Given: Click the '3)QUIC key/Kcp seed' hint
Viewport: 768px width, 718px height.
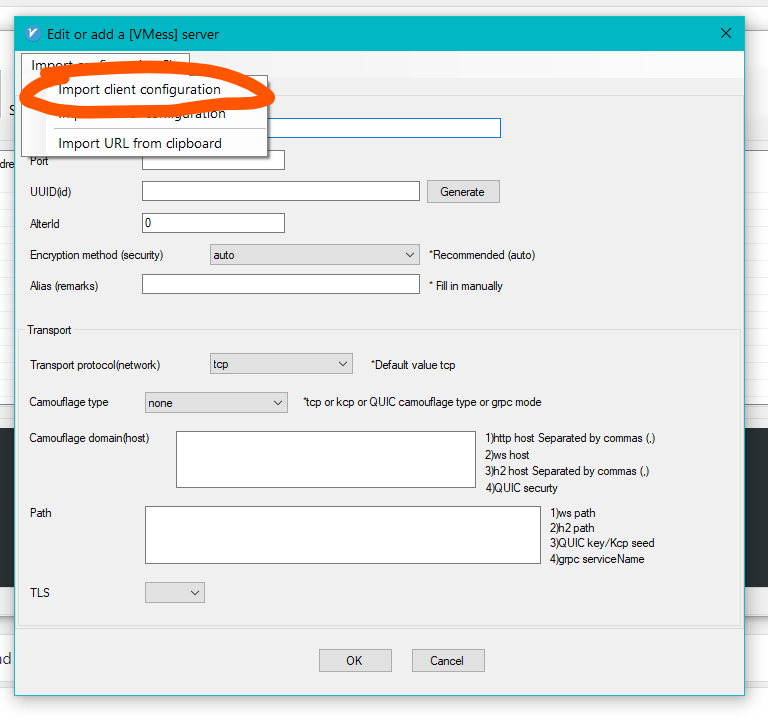Looking at the screenshot, I should (x=602, y=543).
